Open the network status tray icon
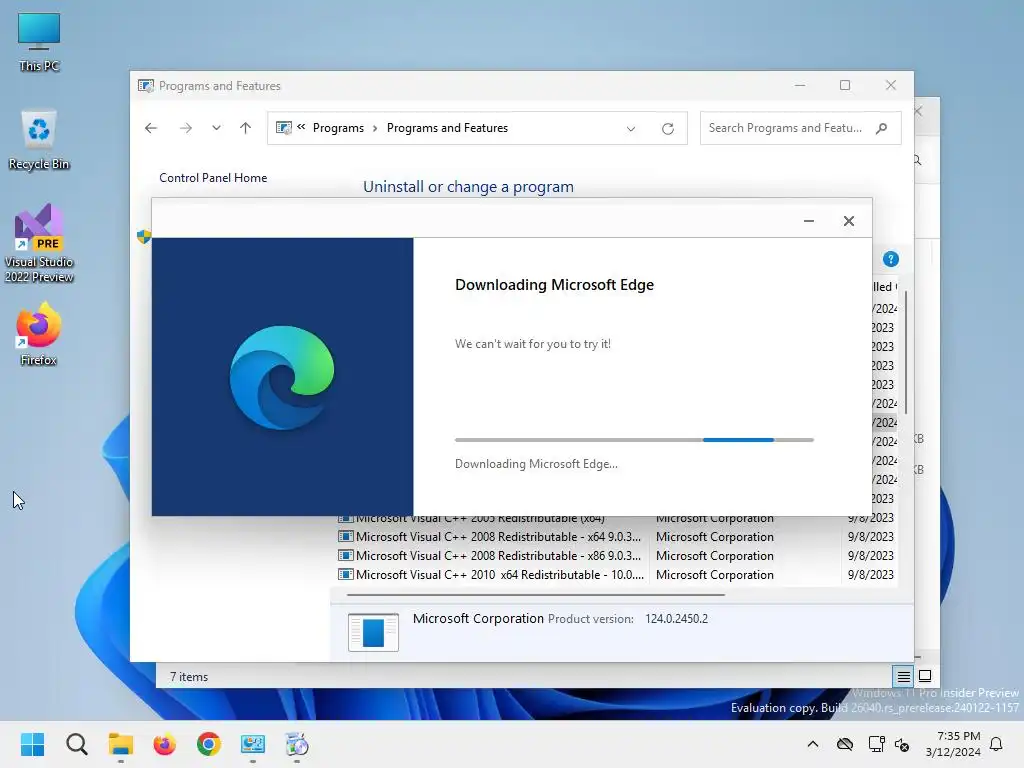Viewport: 1024px width, 768px height. coord(876,744)
